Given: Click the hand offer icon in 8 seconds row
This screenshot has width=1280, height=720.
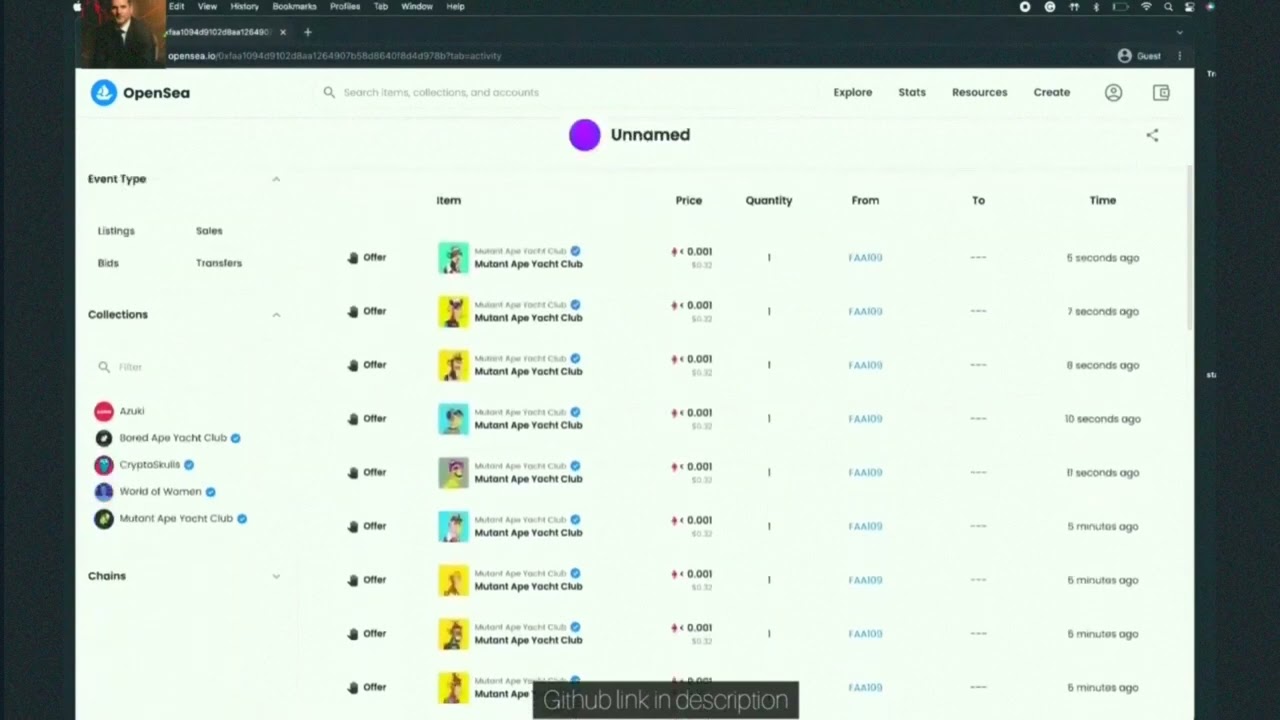Looking at the screenshot, I should coord(352,365).
